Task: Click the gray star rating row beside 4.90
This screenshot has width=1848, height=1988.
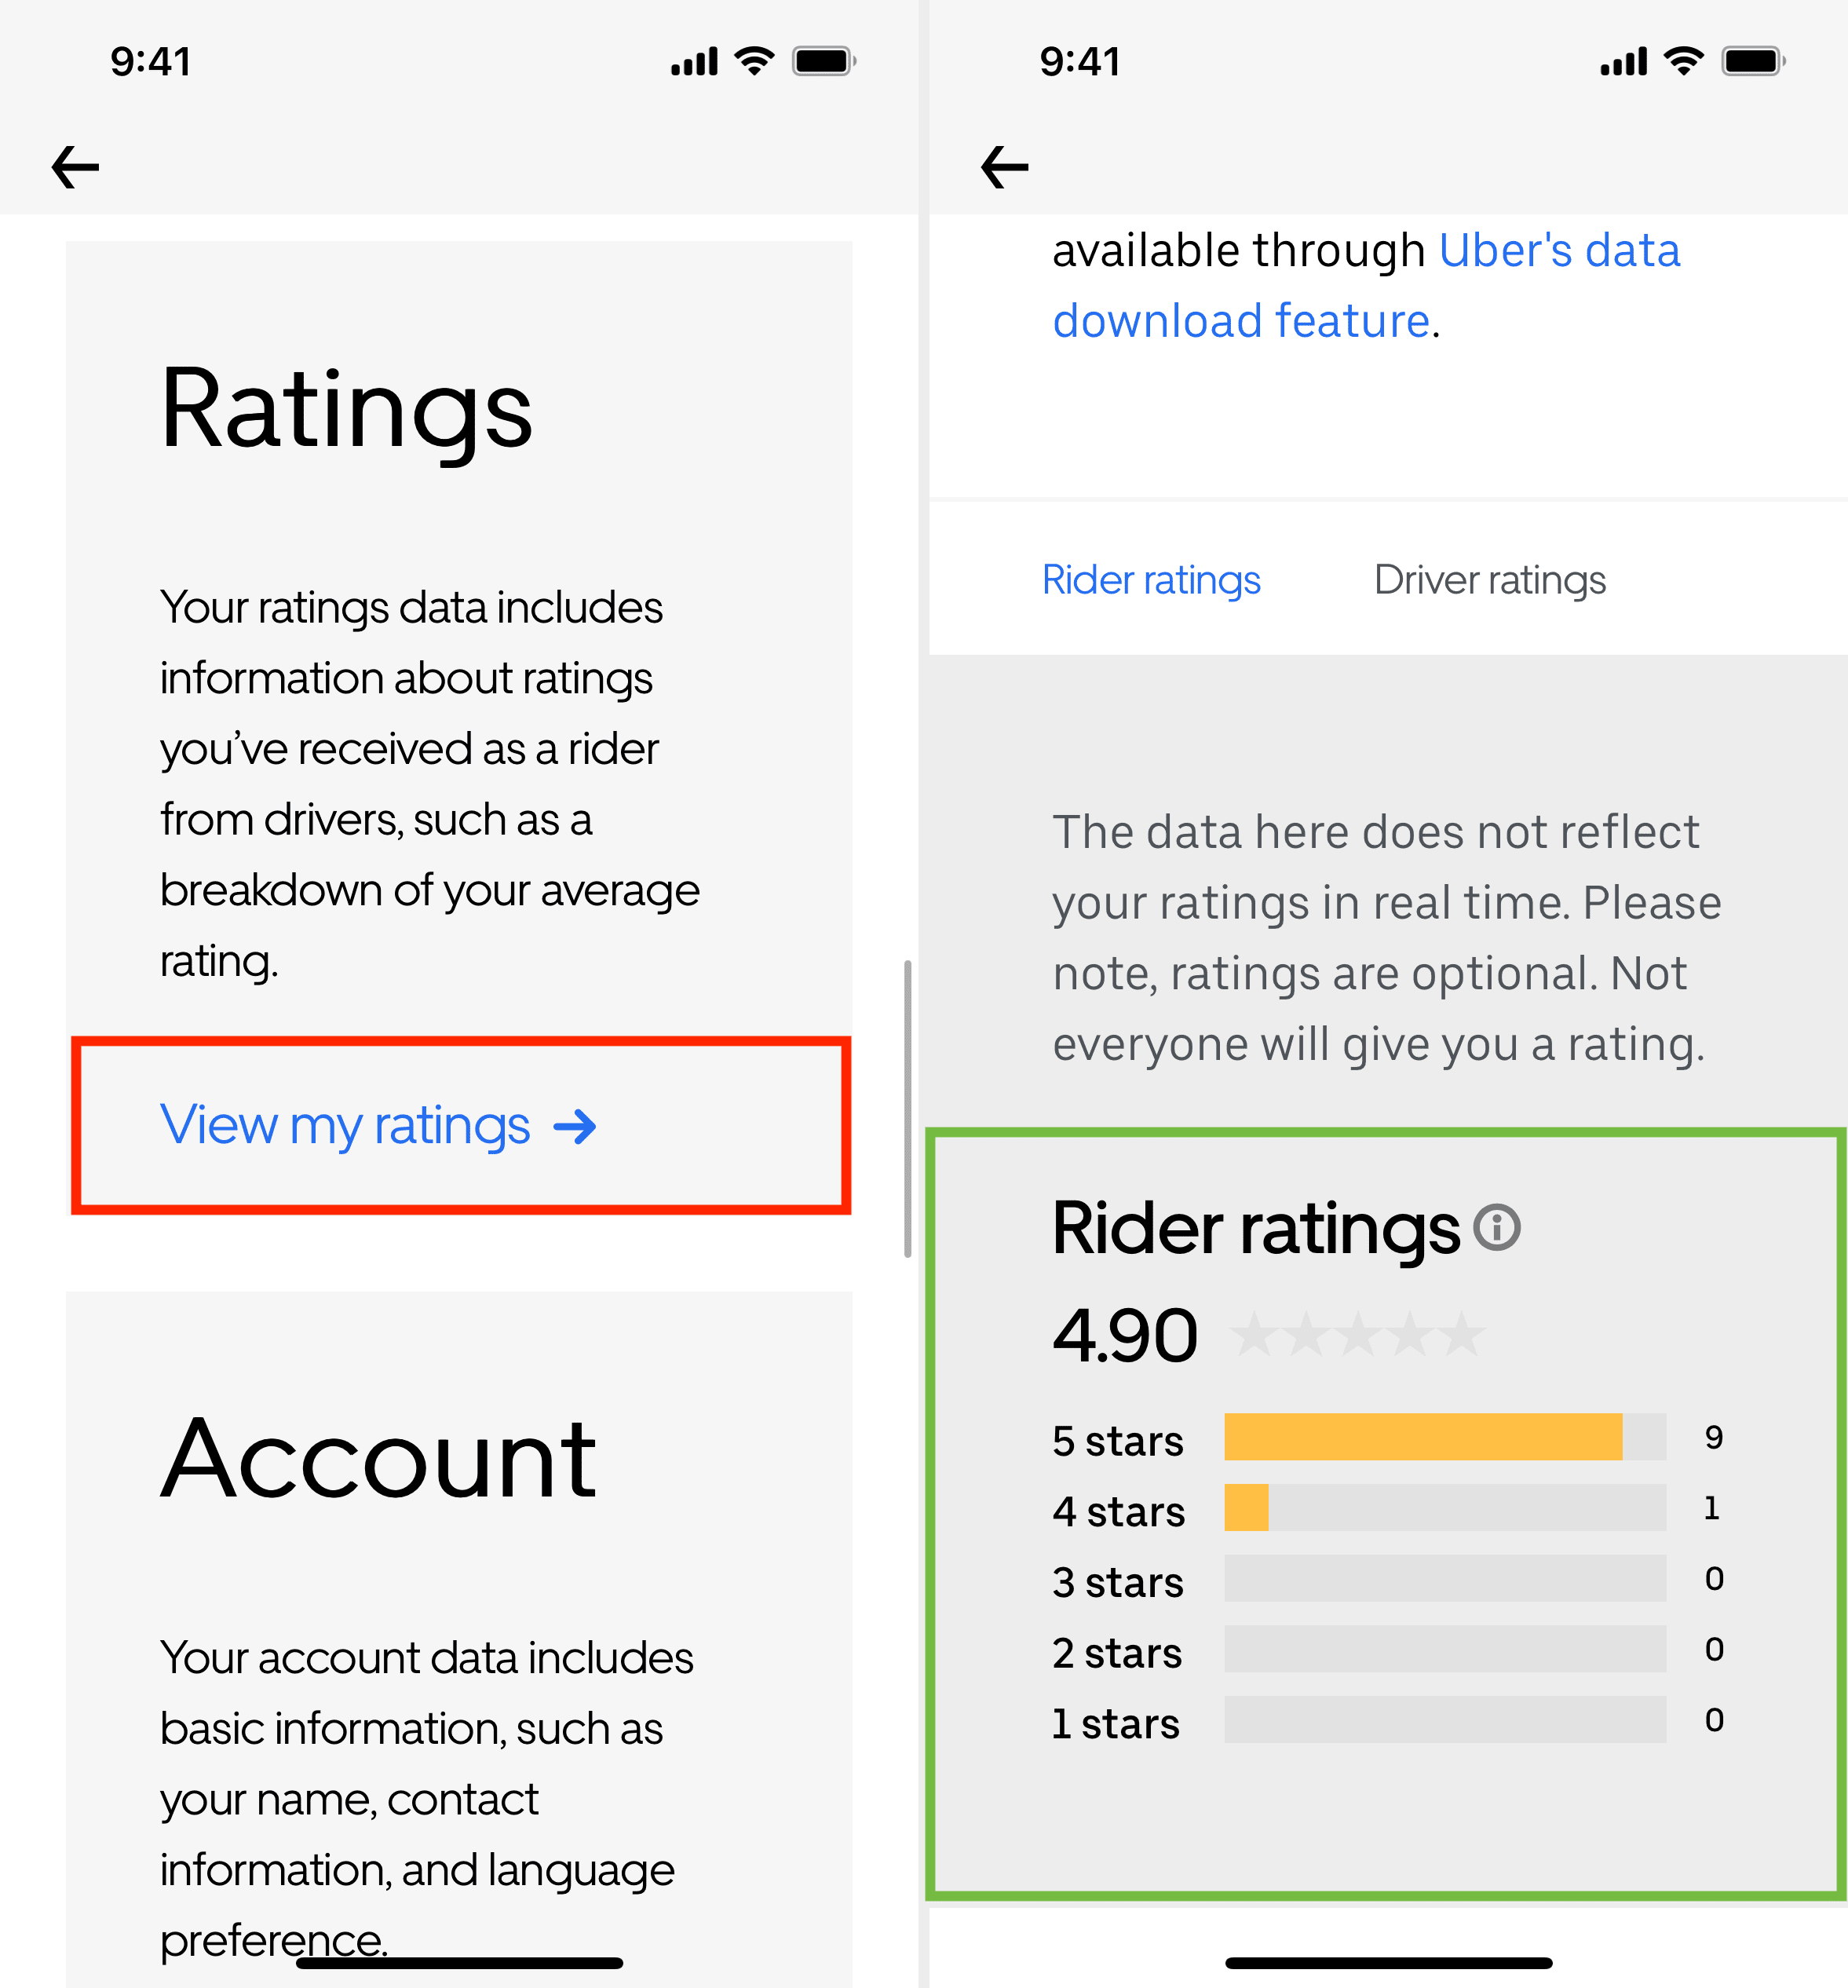Action: coord(1357,1335)
